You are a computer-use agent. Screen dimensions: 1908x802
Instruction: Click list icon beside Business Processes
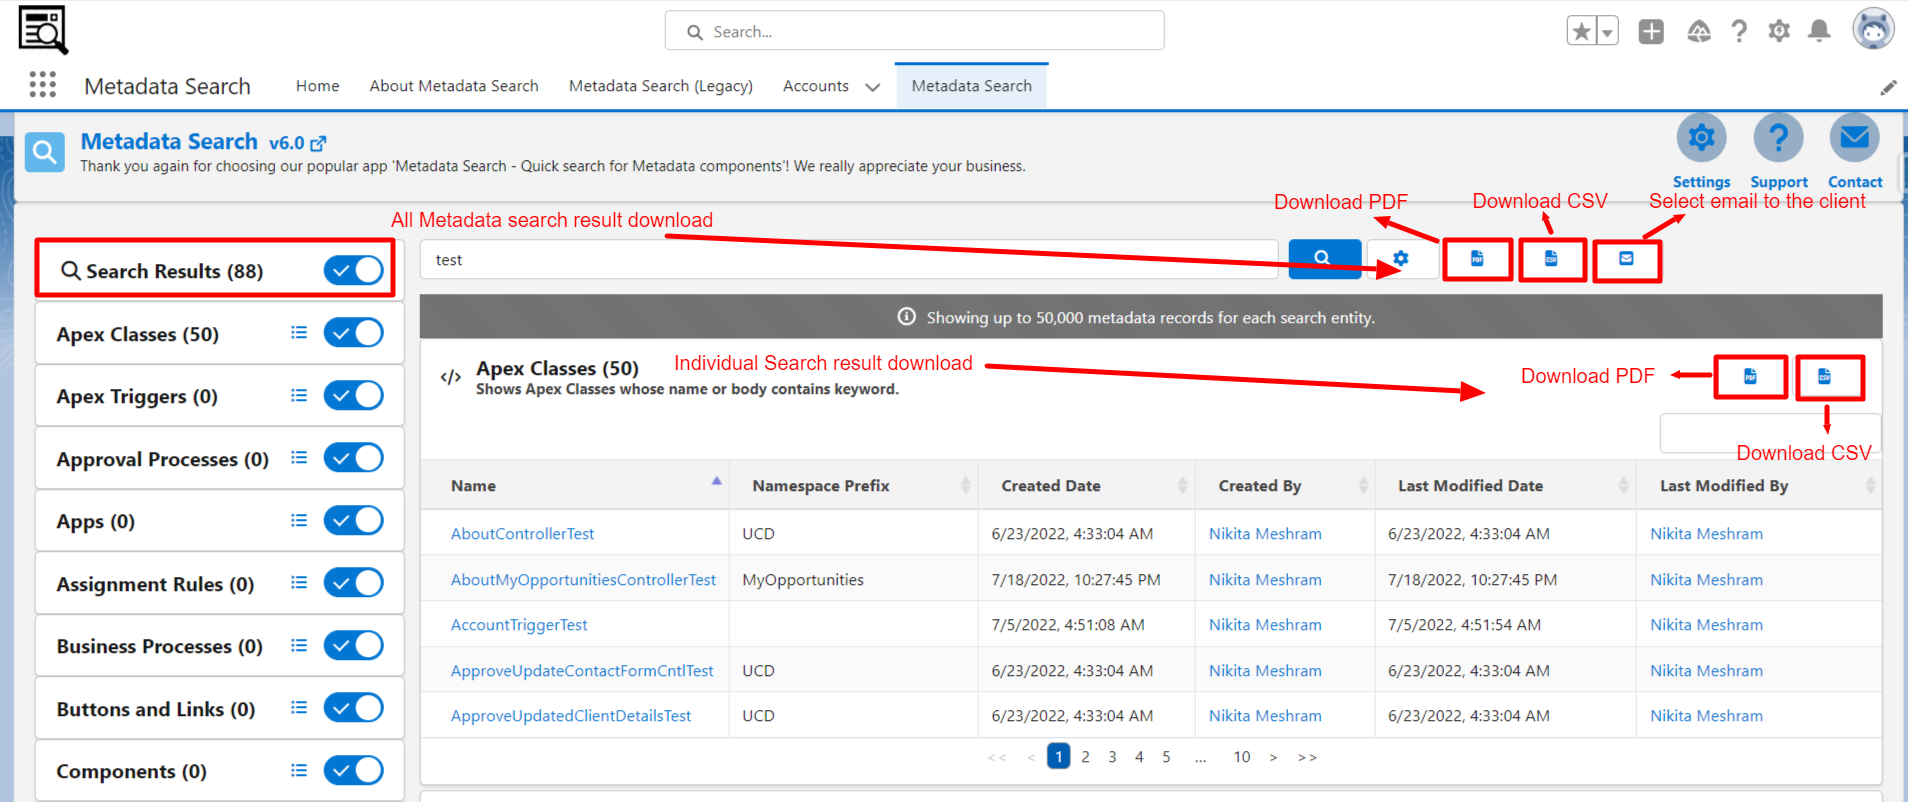(x=299, y=646)
